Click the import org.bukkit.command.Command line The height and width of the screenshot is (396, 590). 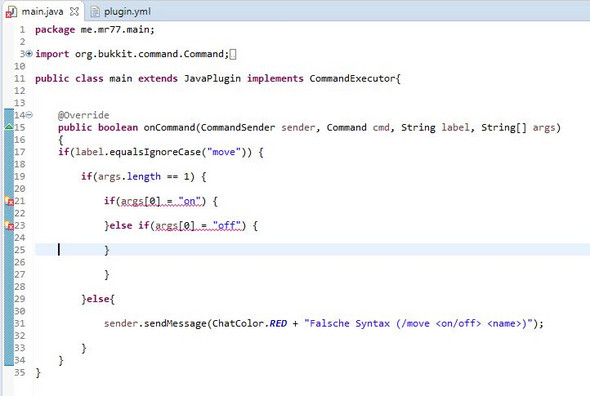point(132,54)
